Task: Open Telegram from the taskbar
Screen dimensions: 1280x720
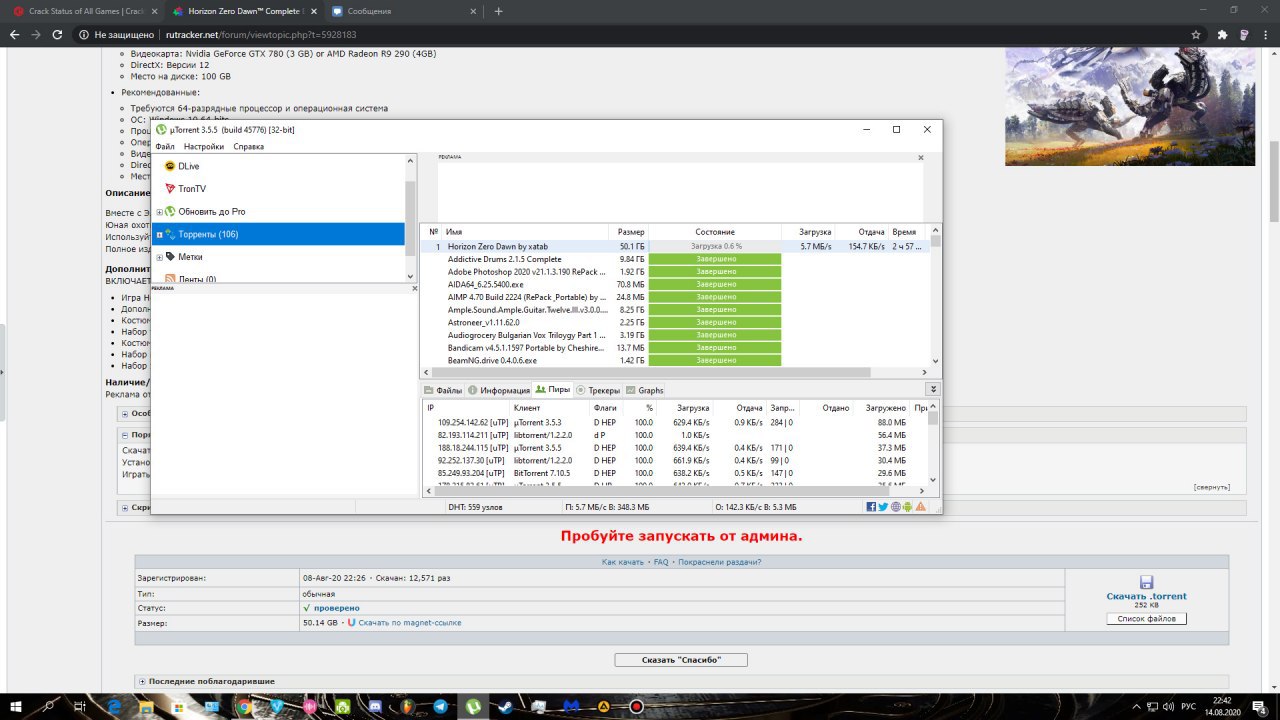Action: coord(441,706)
